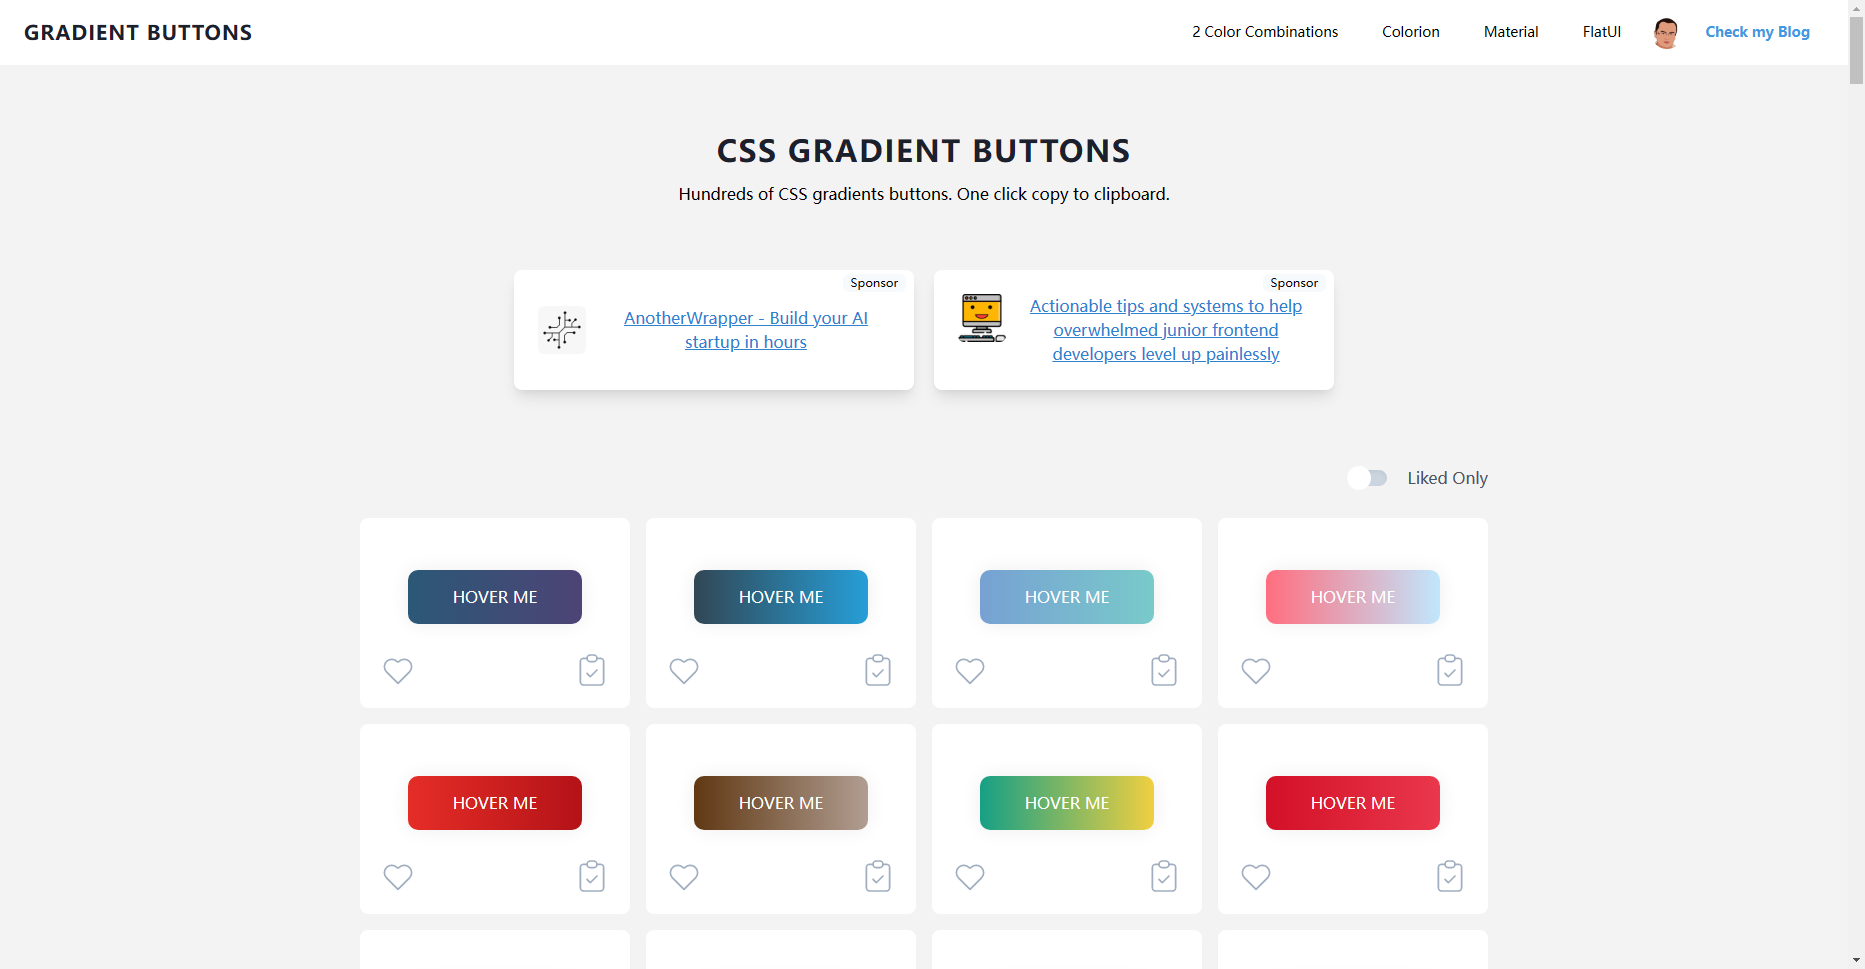The image size is (1865, 969).
Task: Click the crimson HOVER ME button
Action: coord(1353,803)
